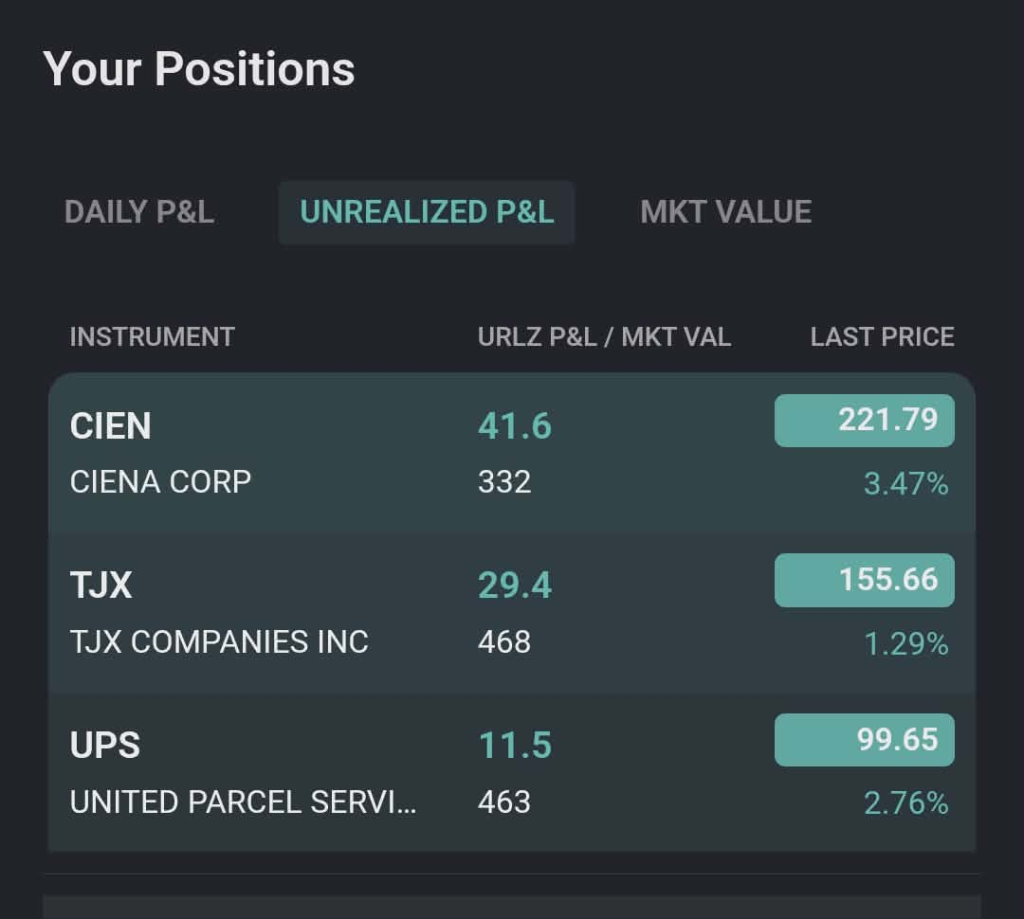Open the MKT VALUE tab

click(x=726, y=212)
